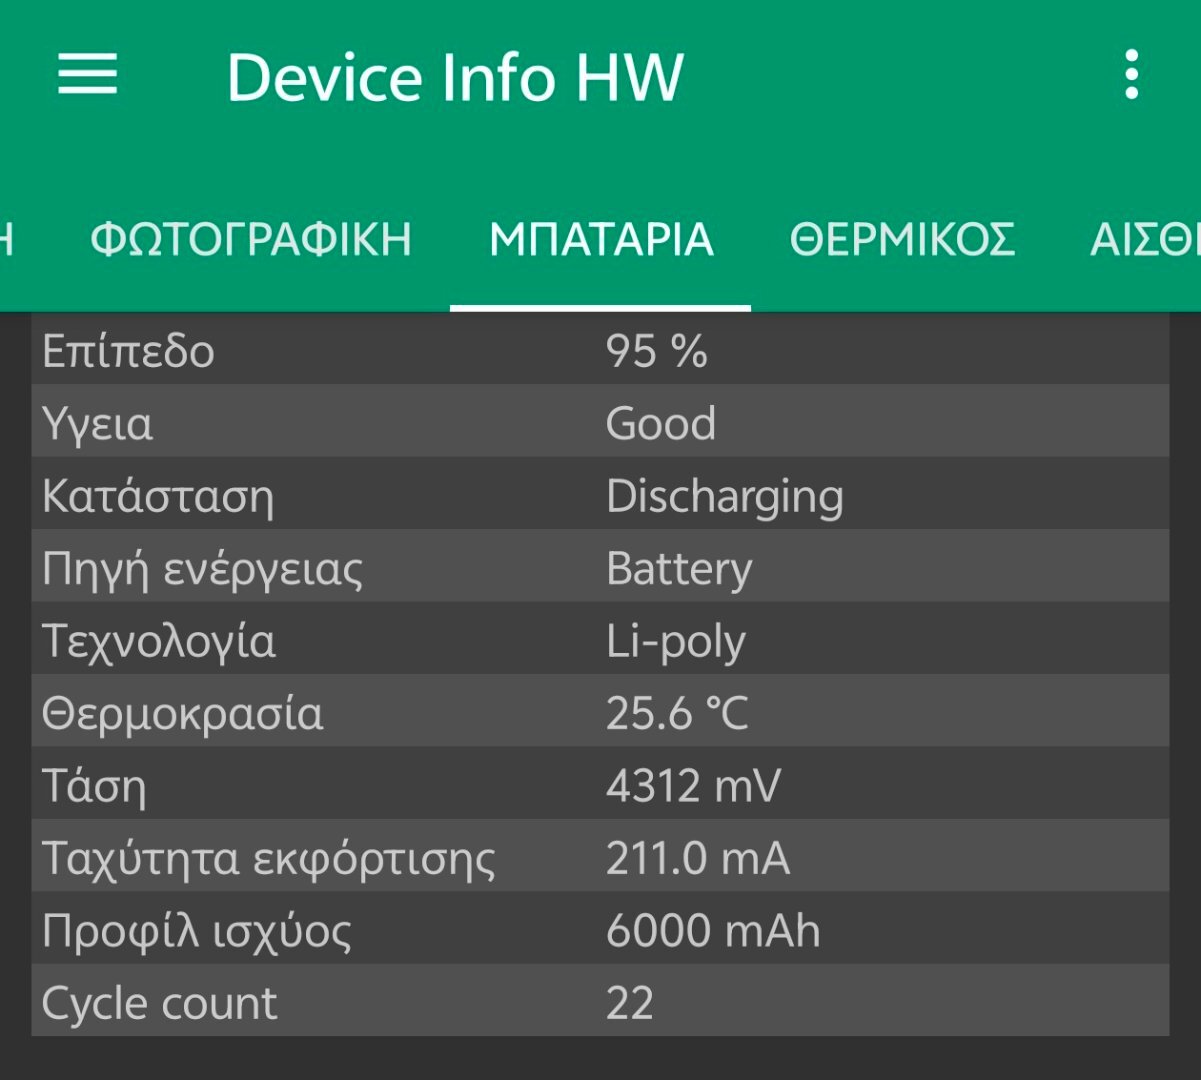
Task: Select the Υγεια label
Action: pyautogui.click(x=97, y=424)
